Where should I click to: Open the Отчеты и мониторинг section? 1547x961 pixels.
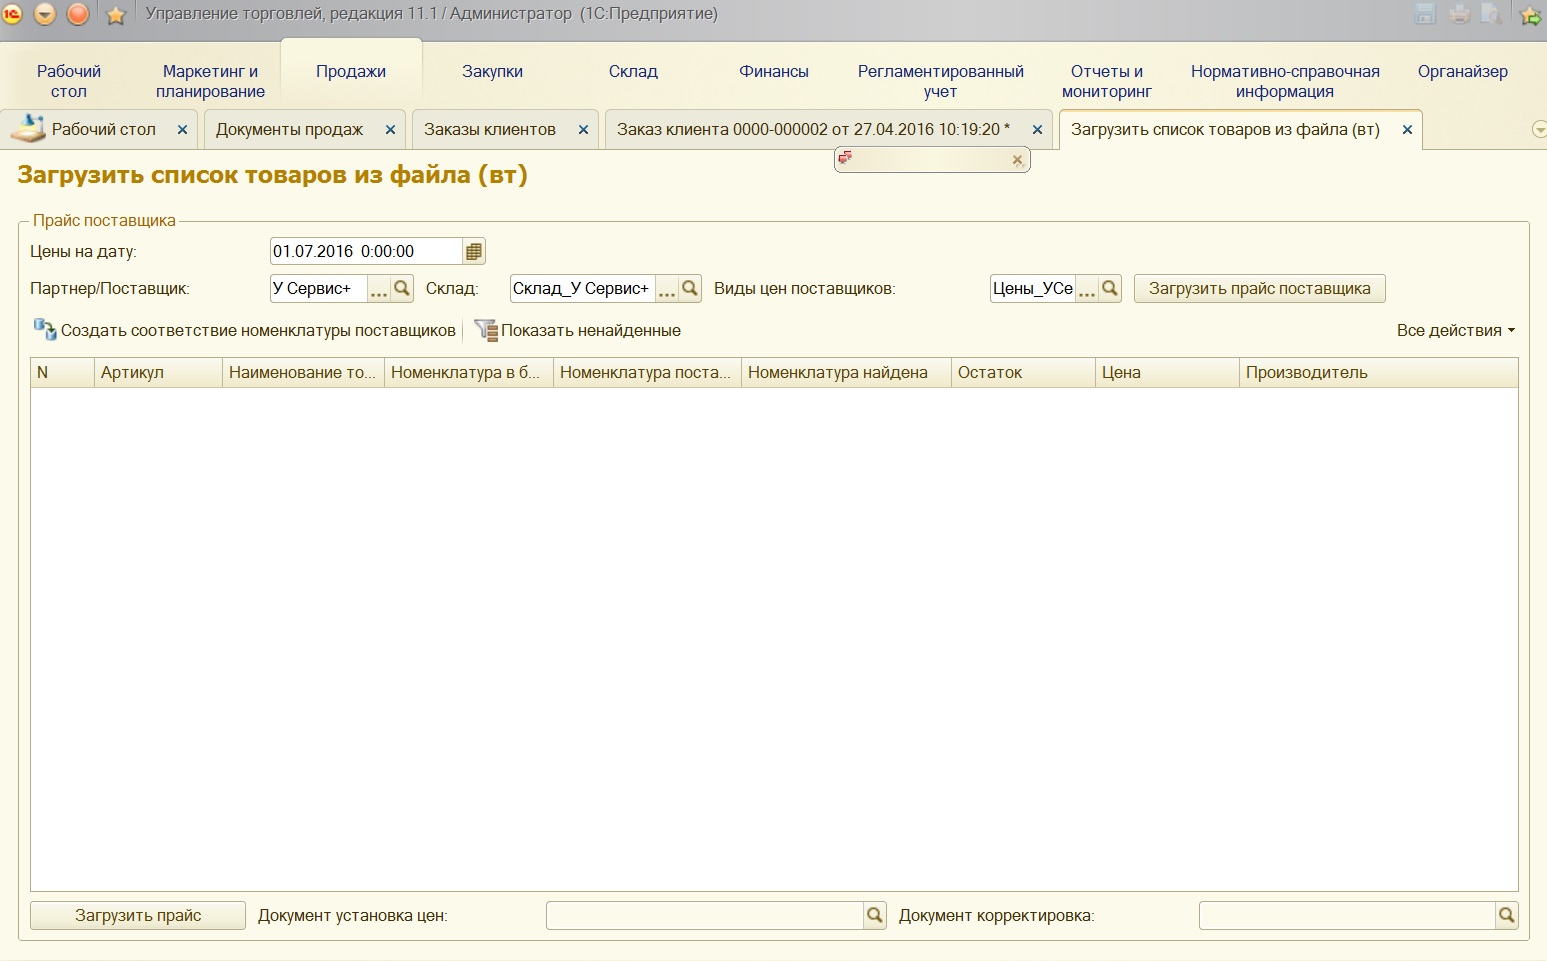click(x=1107, y=81)
